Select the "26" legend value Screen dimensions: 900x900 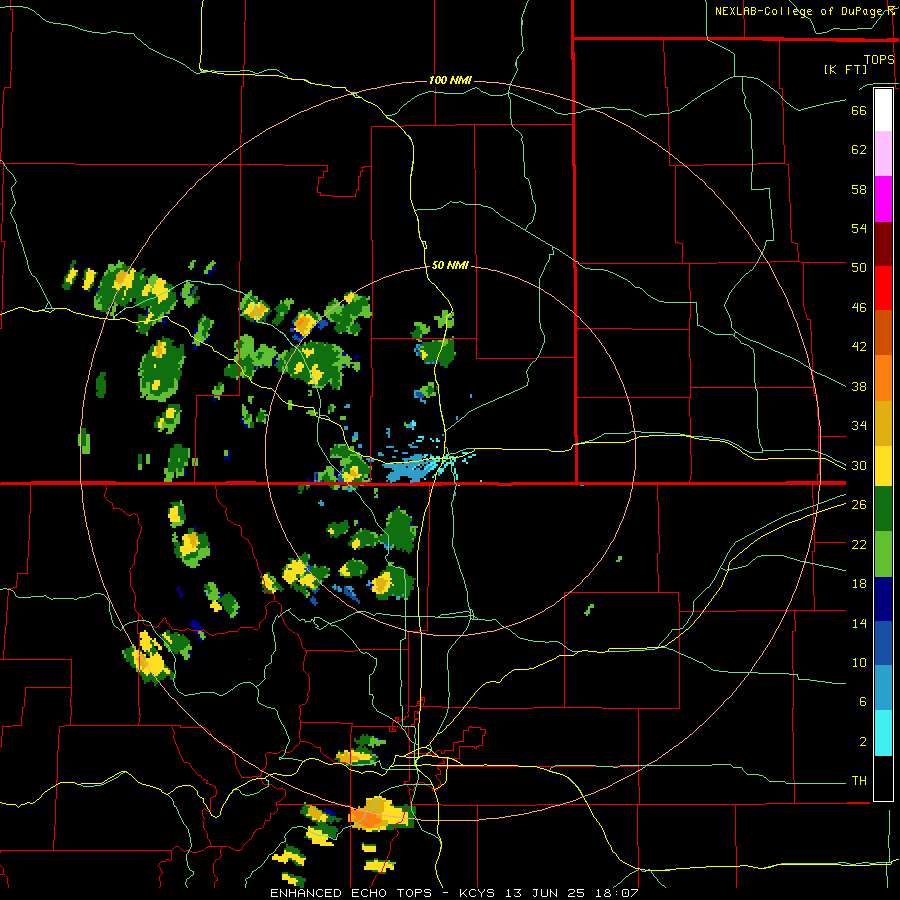click(859, 505)
